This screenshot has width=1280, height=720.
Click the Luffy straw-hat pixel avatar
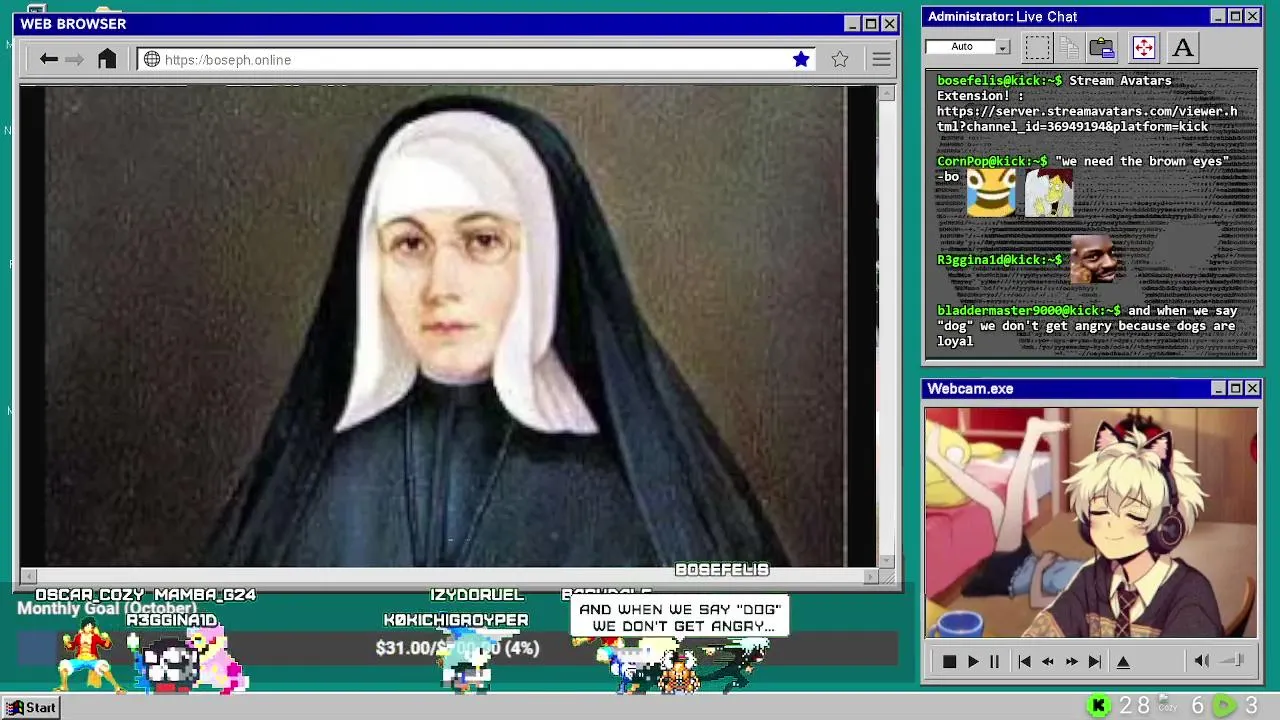87,656
